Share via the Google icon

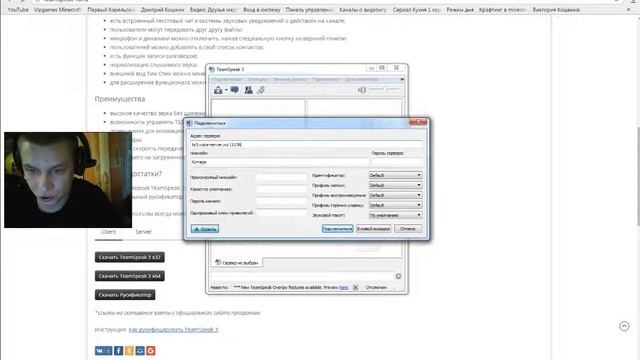click(151, 351)
